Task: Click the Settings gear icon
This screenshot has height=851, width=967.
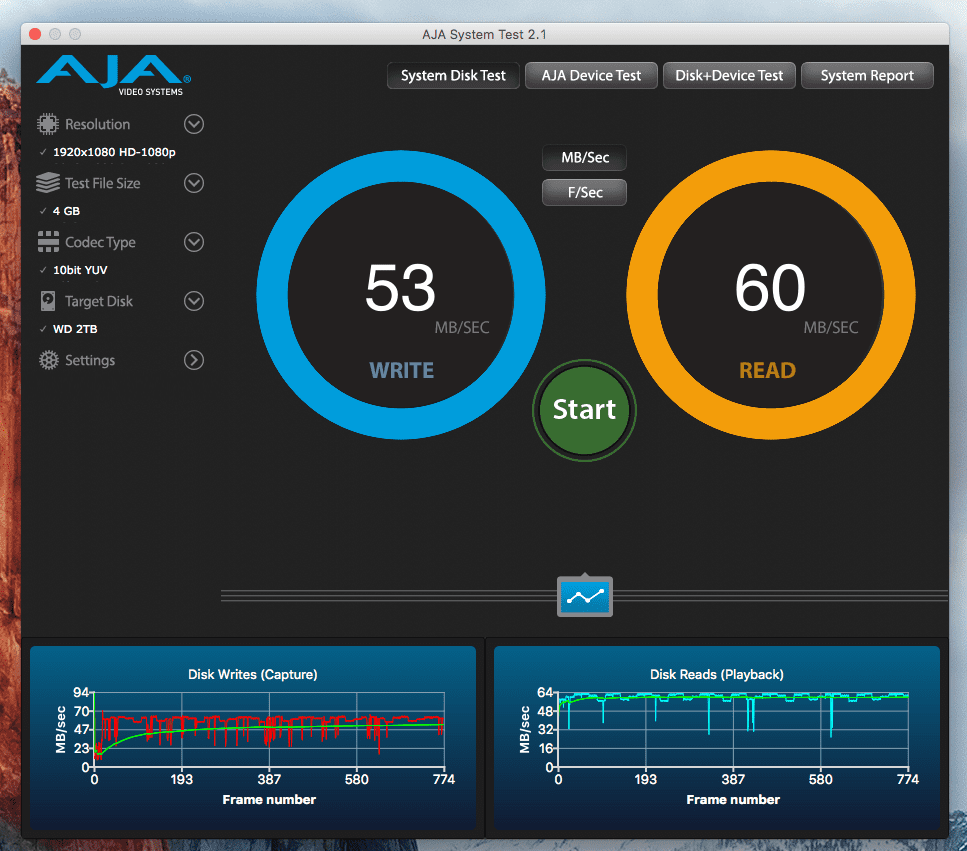Action: (47, 360)
